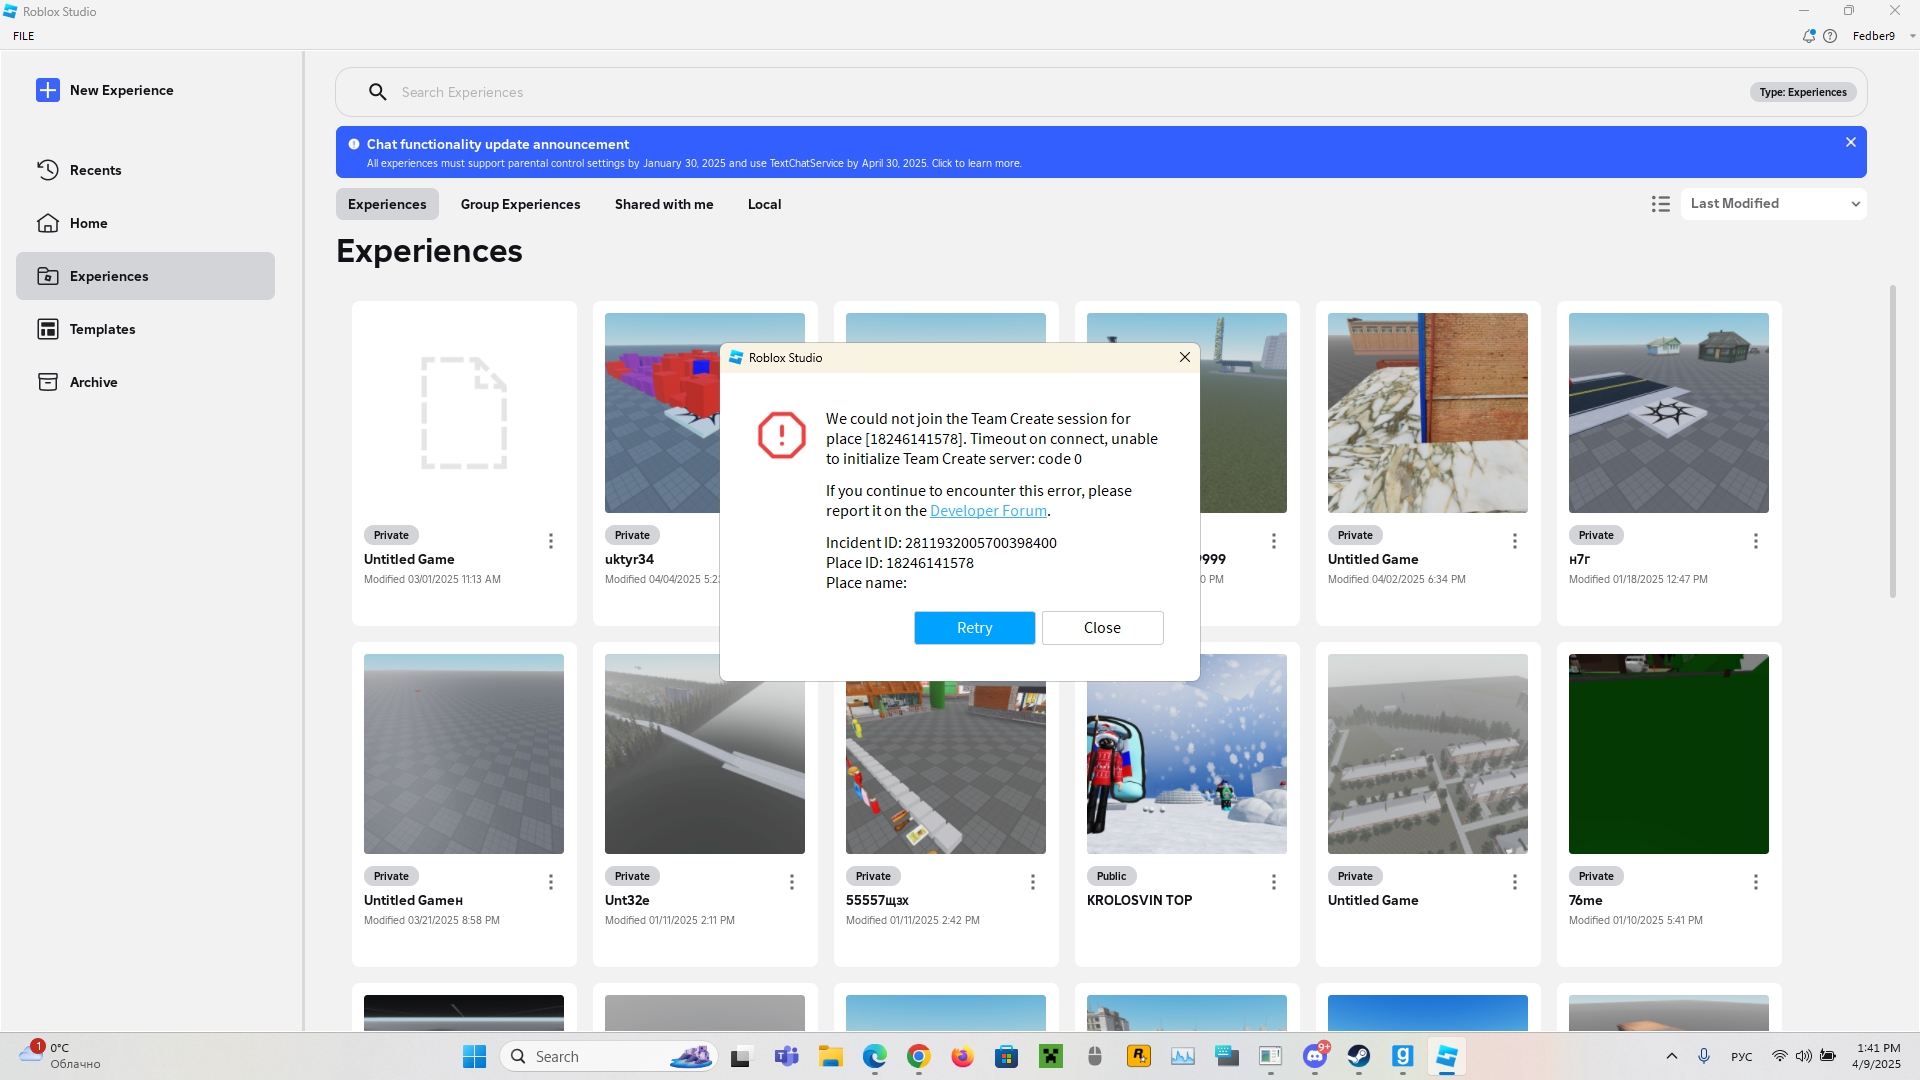Open Minecraft from the taskbar
The height and width of the screenshot is (1080, 1920).
point(1051,1056)
